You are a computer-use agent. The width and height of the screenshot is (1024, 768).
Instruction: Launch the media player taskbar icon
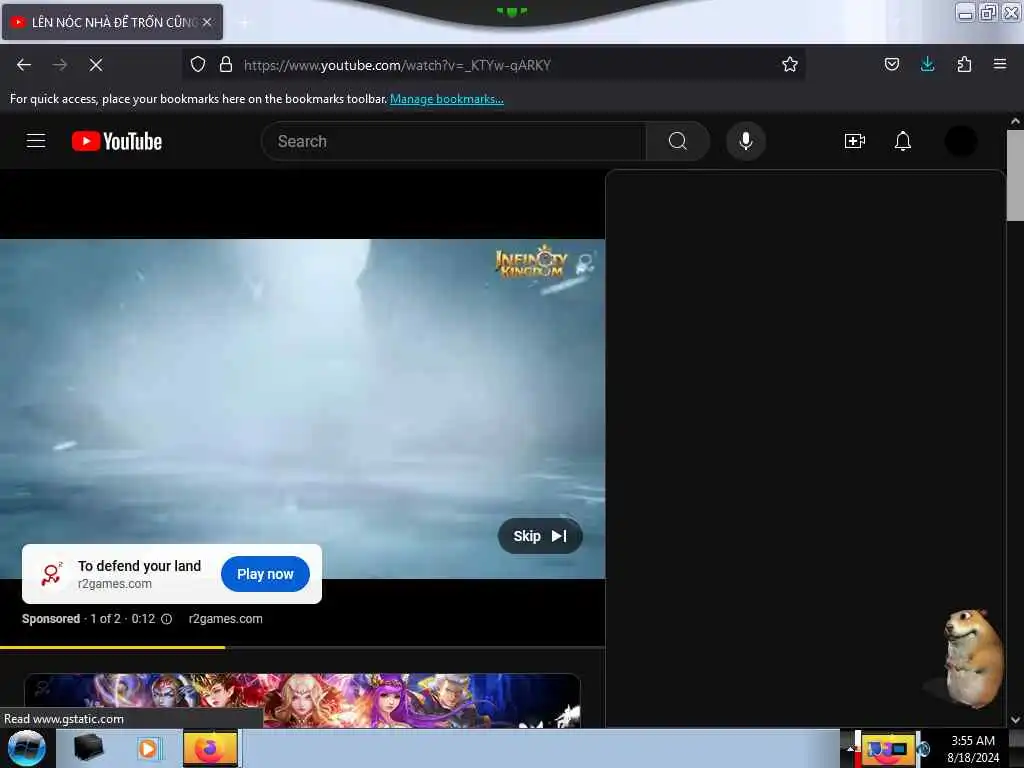tap(148, 748)
